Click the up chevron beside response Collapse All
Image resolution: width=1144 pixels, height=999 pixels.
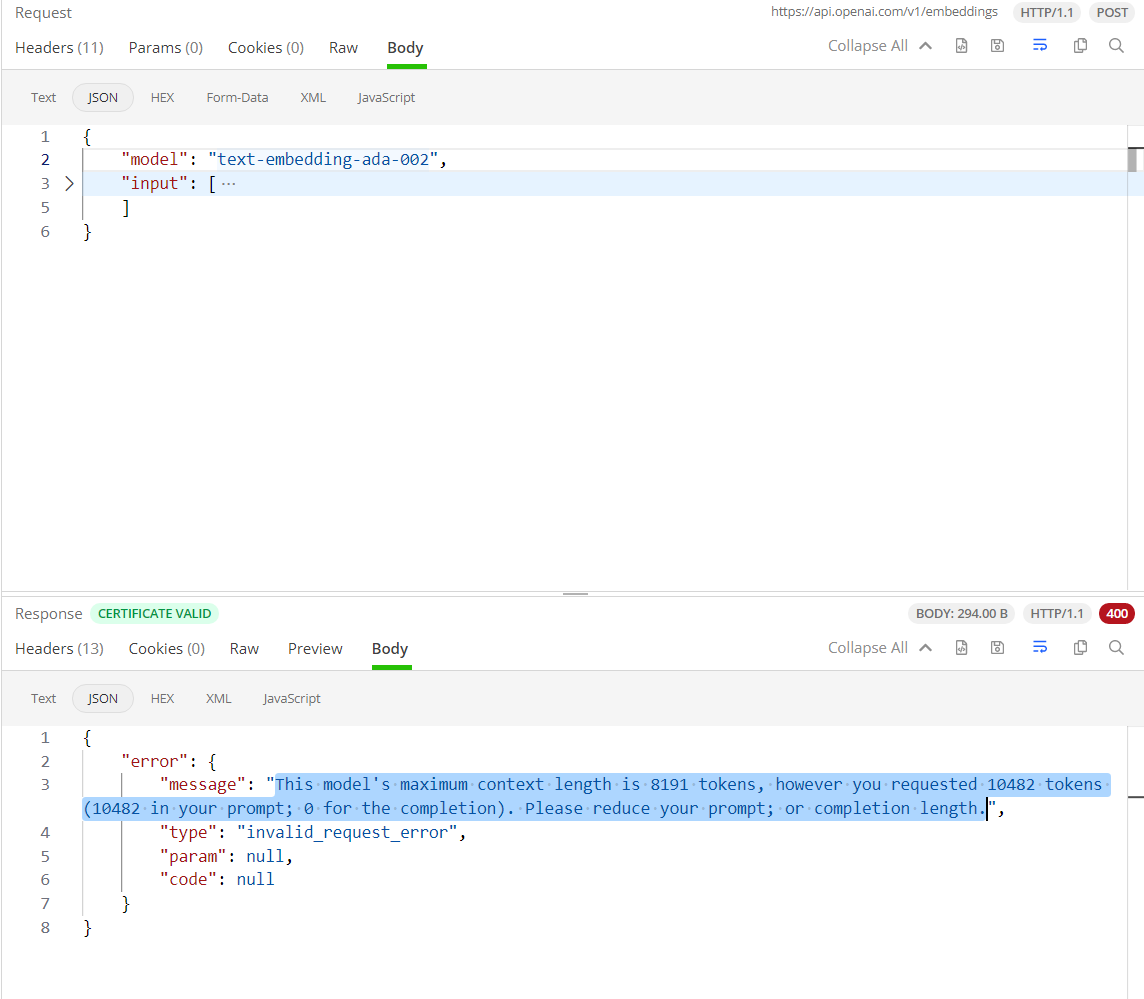tap(925, 648)
